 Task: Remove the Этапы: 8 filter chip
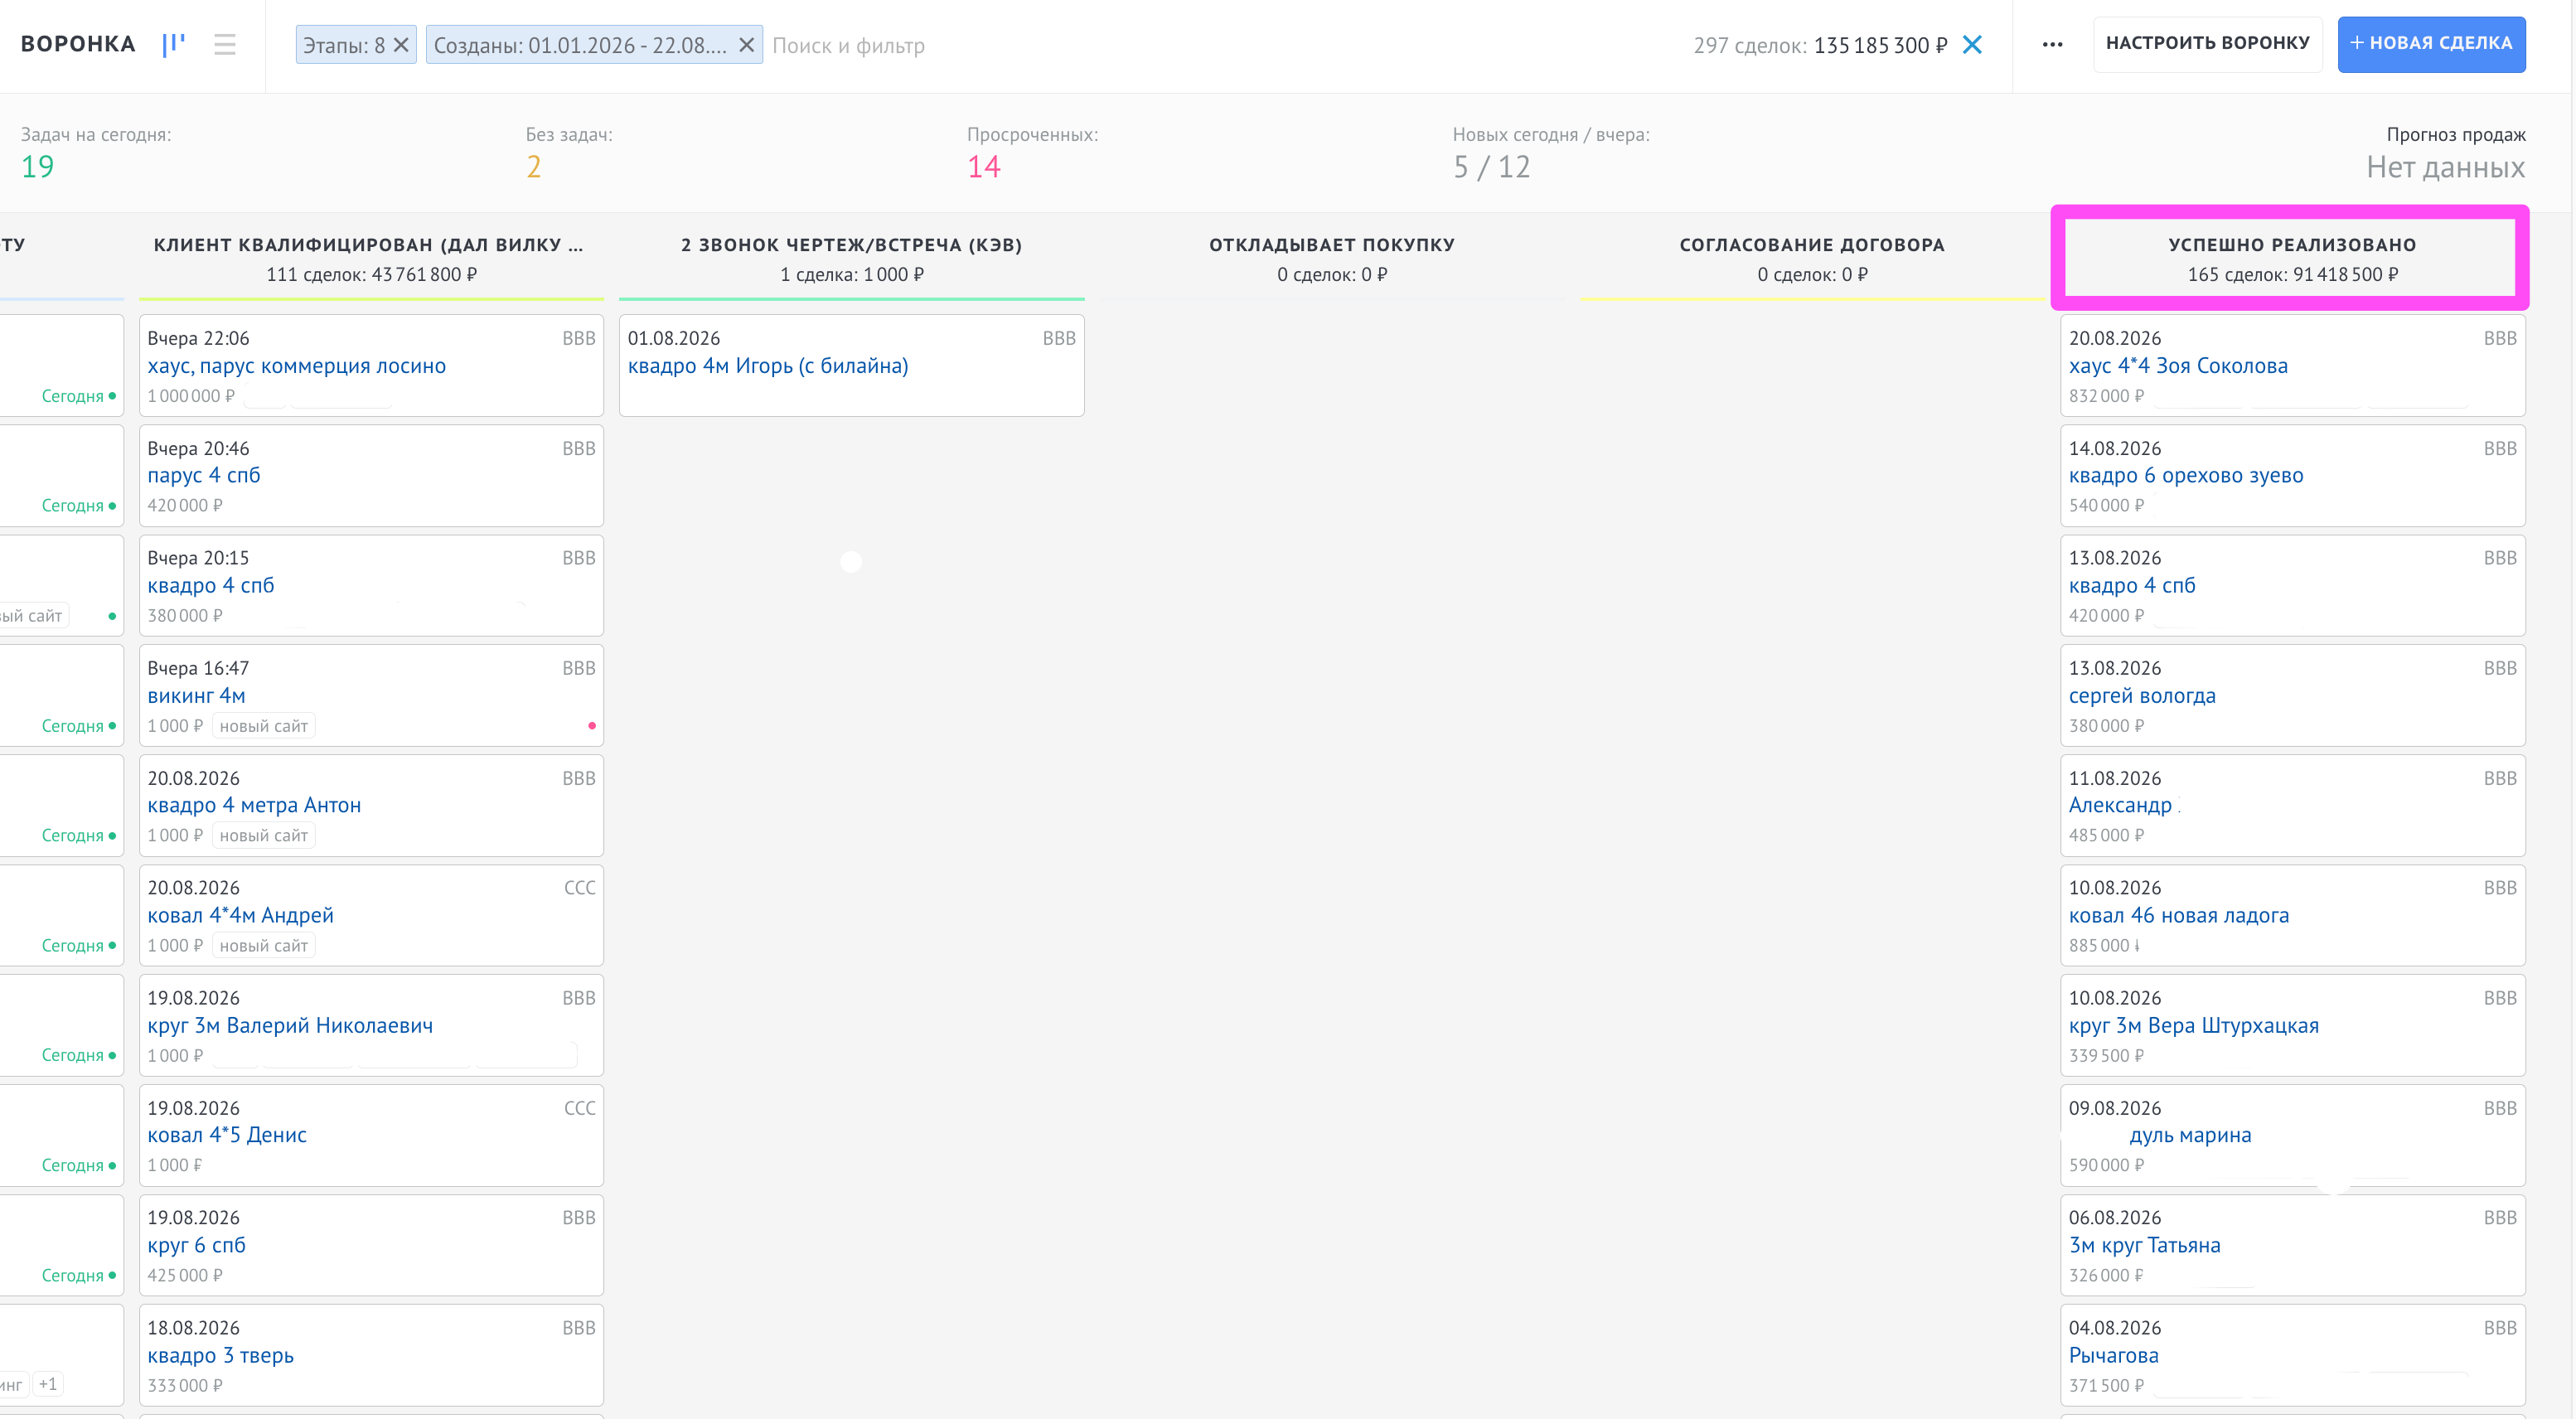point(401,45)
